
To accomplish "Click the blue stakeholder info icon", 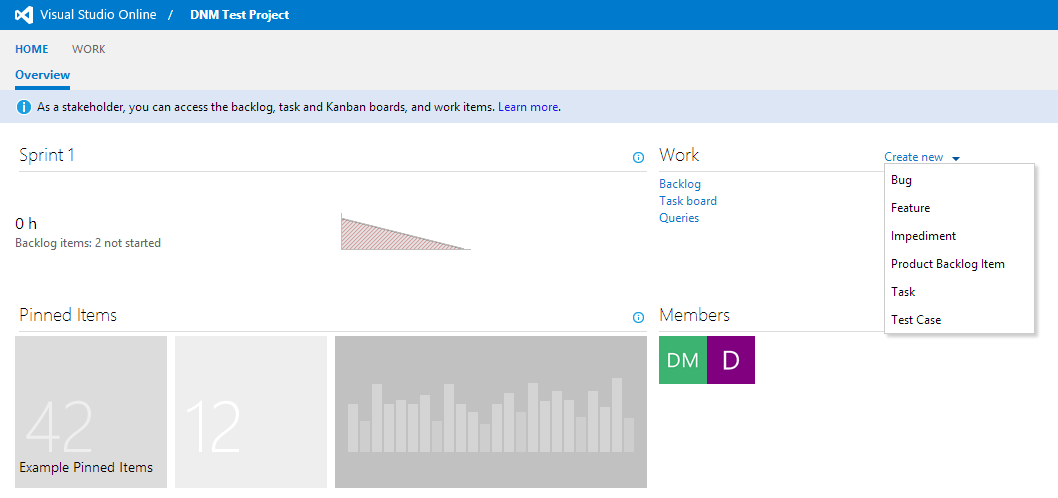I will pos(24,107).
